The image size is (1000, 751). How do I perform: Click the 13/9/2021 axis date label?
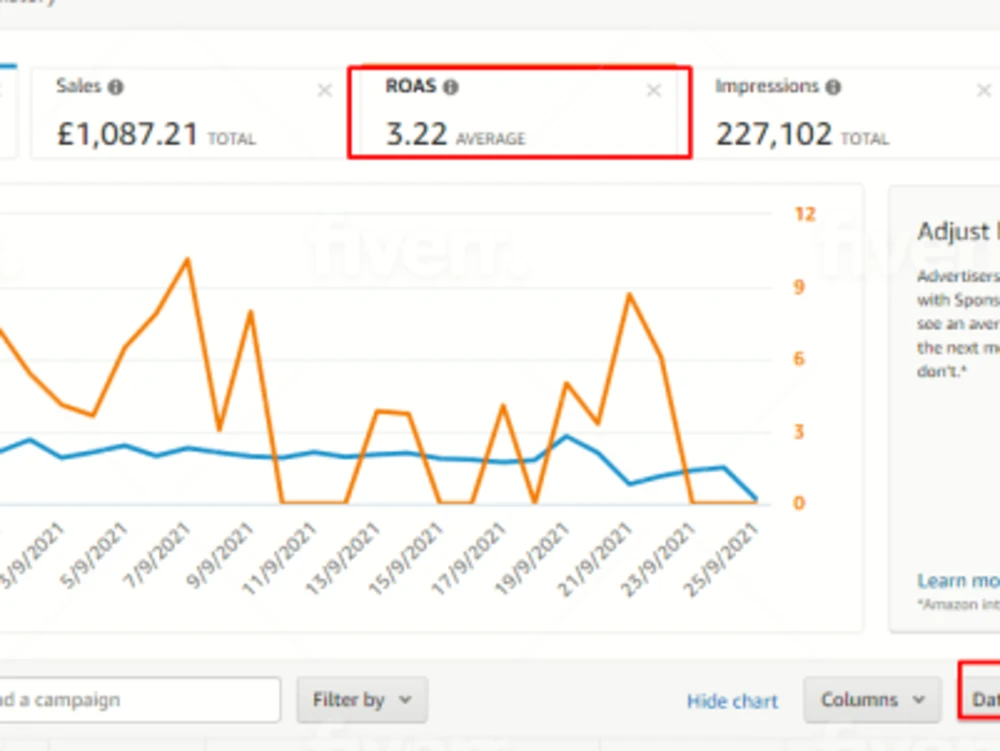point(342,558)
